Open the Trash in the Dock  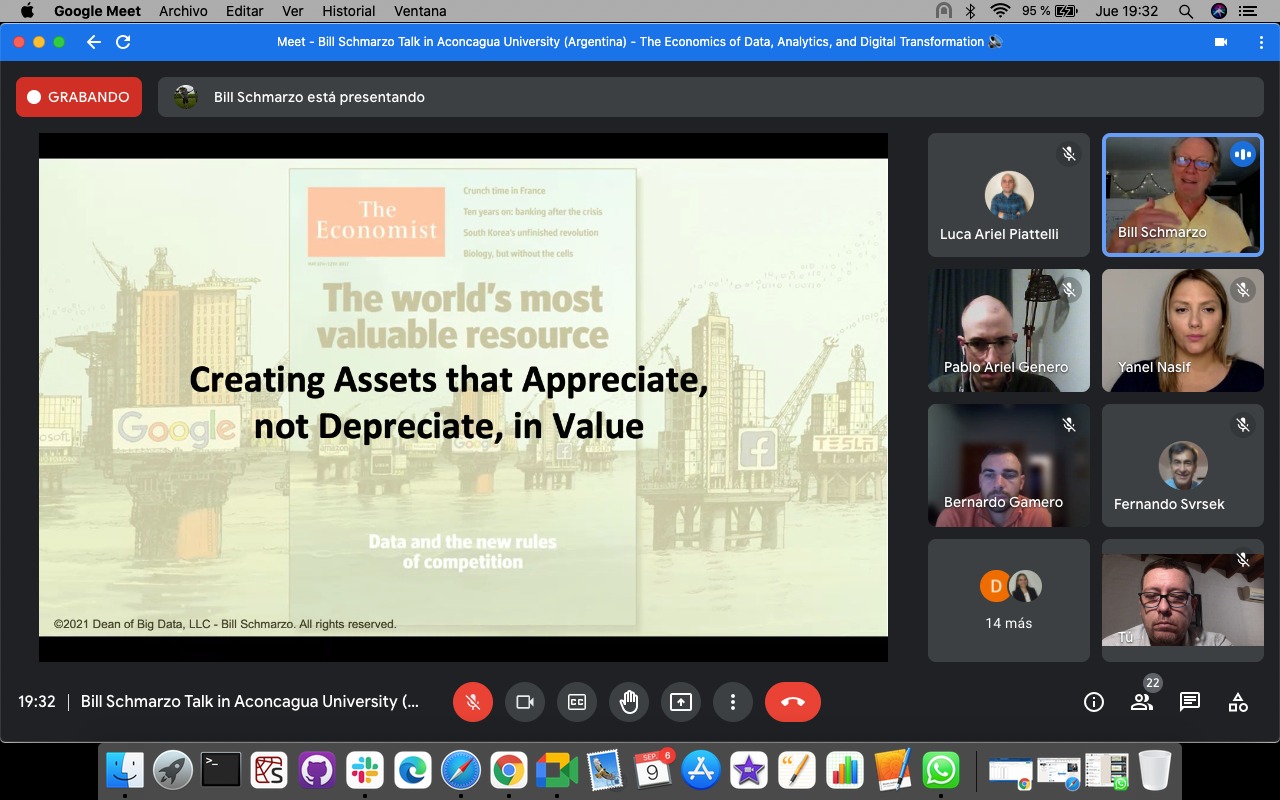pos(1154,770)
